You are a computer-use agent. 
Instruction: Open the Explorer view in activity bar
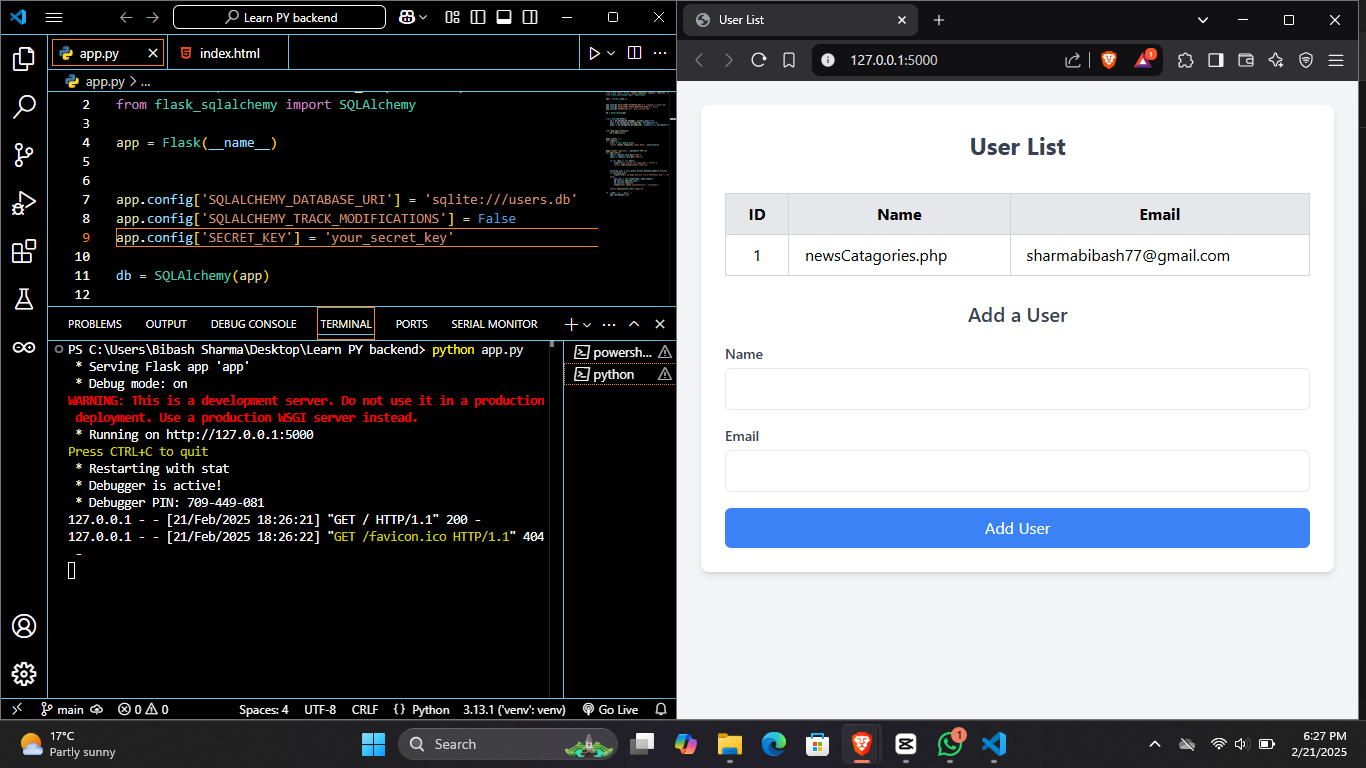coord(24,59)
